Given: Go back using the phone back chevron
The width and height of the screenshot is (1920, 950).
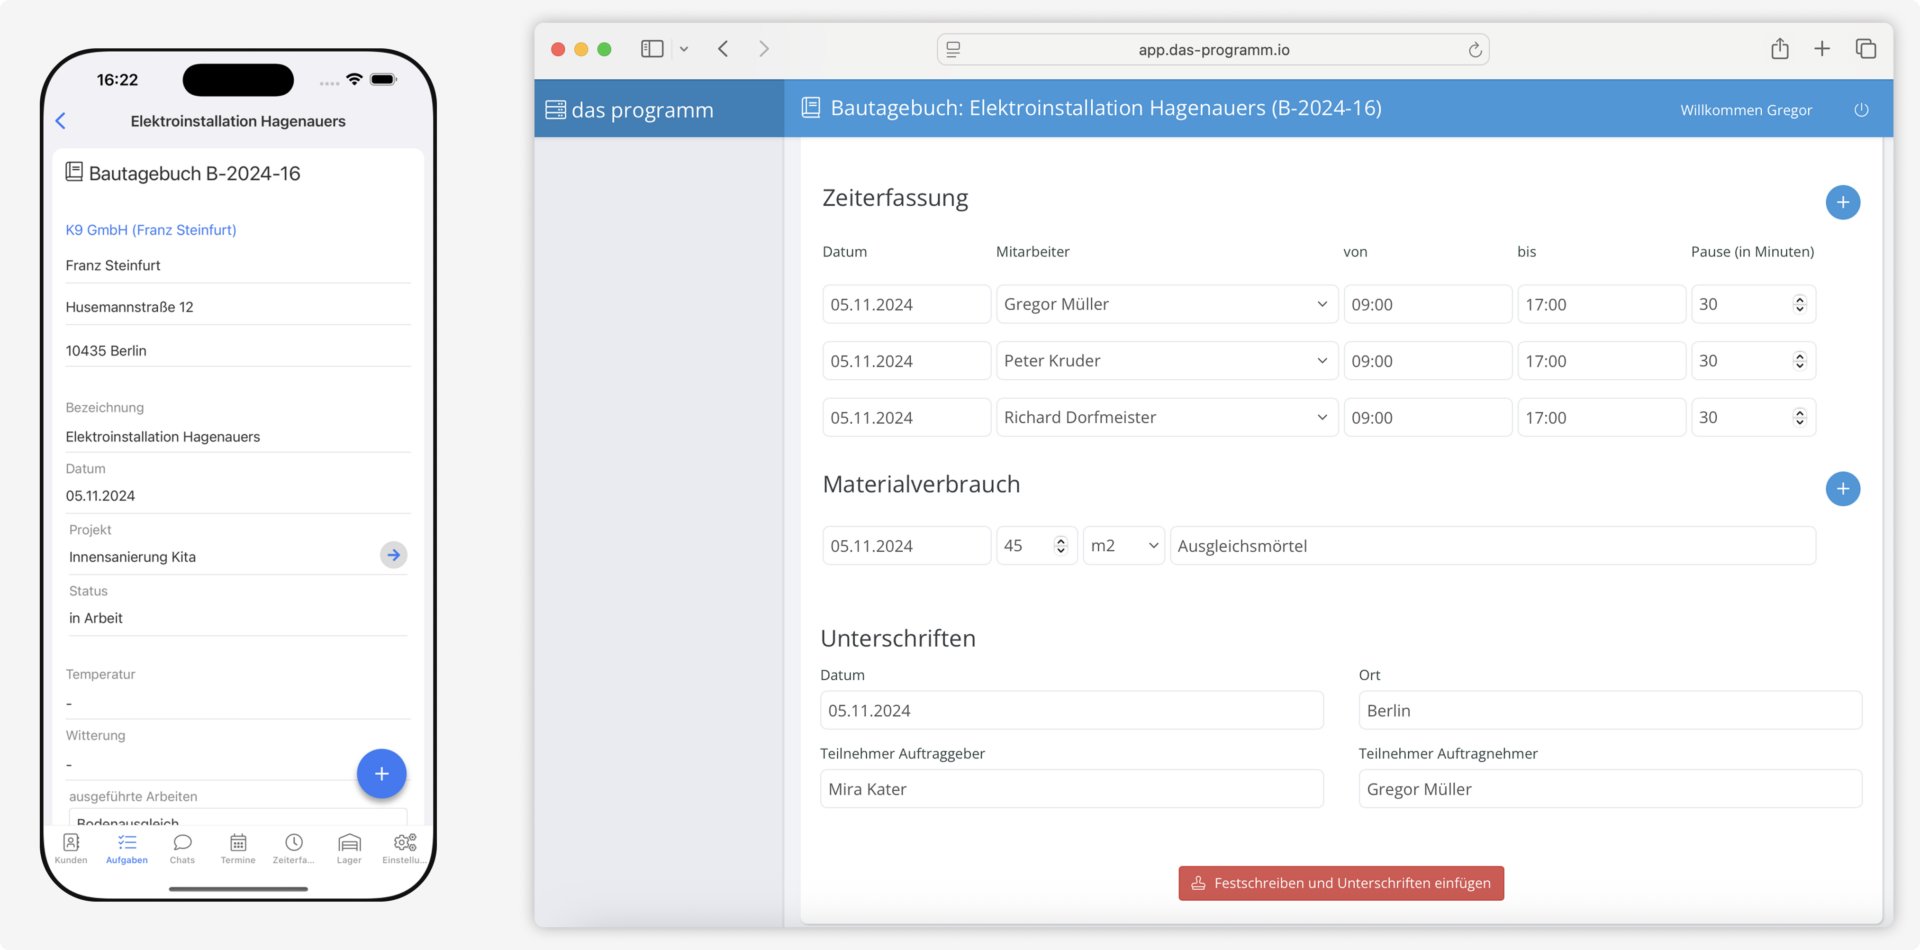Looking at the screenshot, I should [x=61, y=121].
